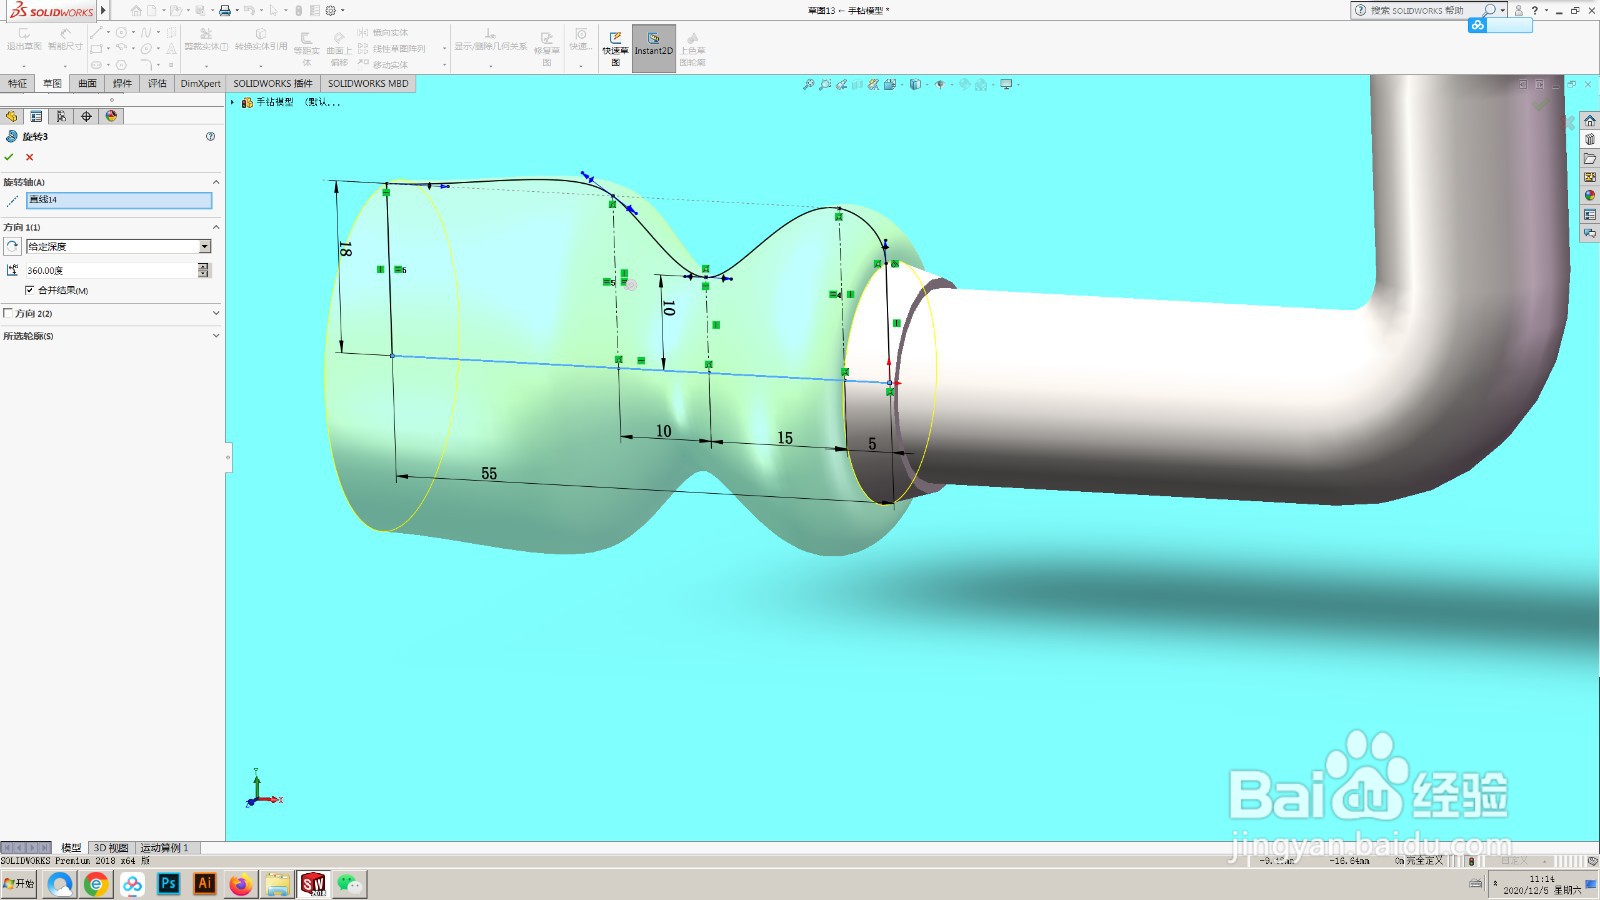This screenshot has width=1600, height=900.
Task: Open the View Palette pane
Action: [1590, 177]
